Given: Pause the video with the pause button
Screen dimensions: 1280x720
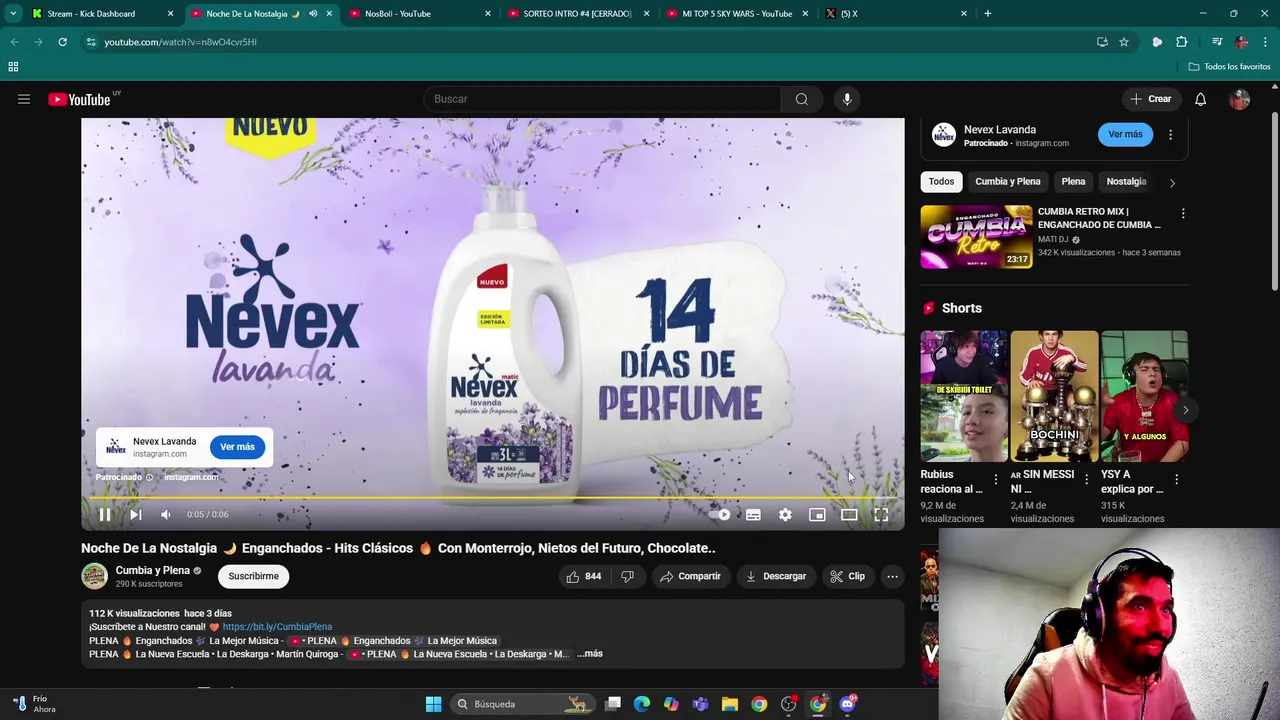Looking at the screenshot, I should pyautogui.click(x=104, y=514).
